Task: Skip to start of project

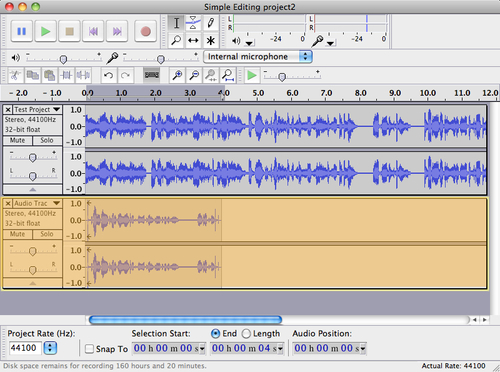Action: click(x=93, y=31)
